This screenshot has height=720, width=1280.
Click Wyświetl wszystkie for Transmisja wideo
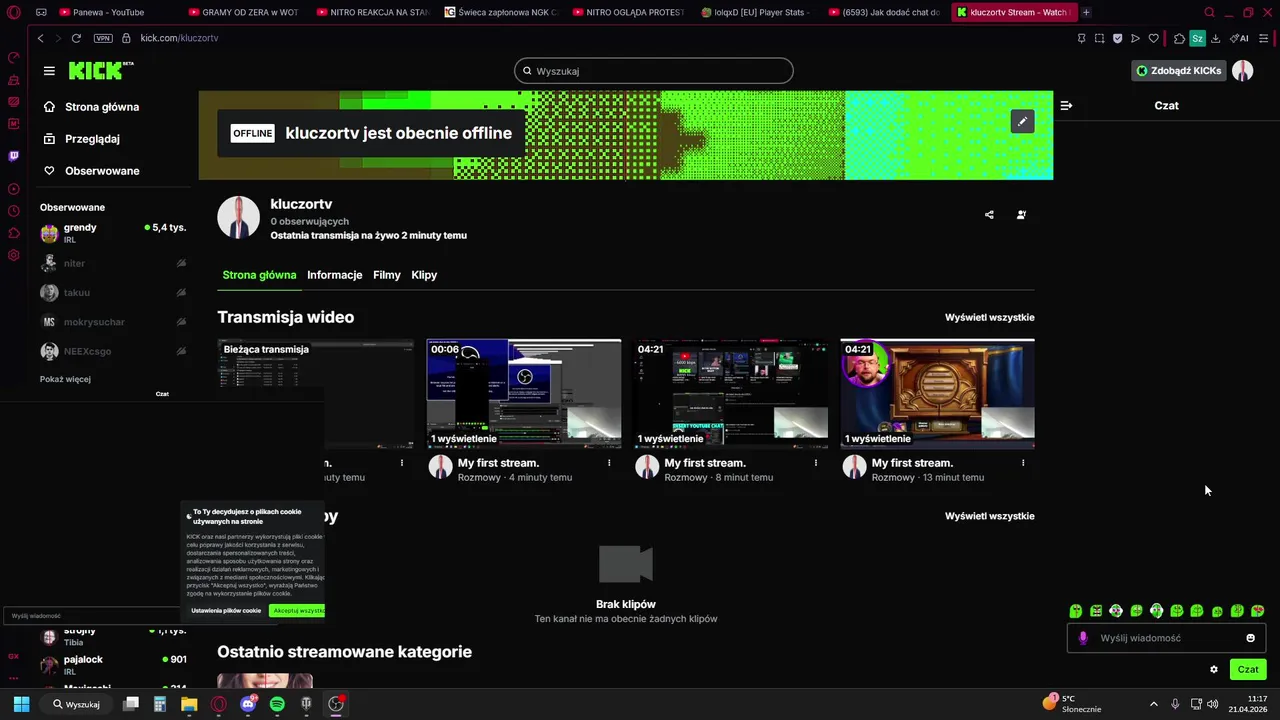[x=990, y=317]
